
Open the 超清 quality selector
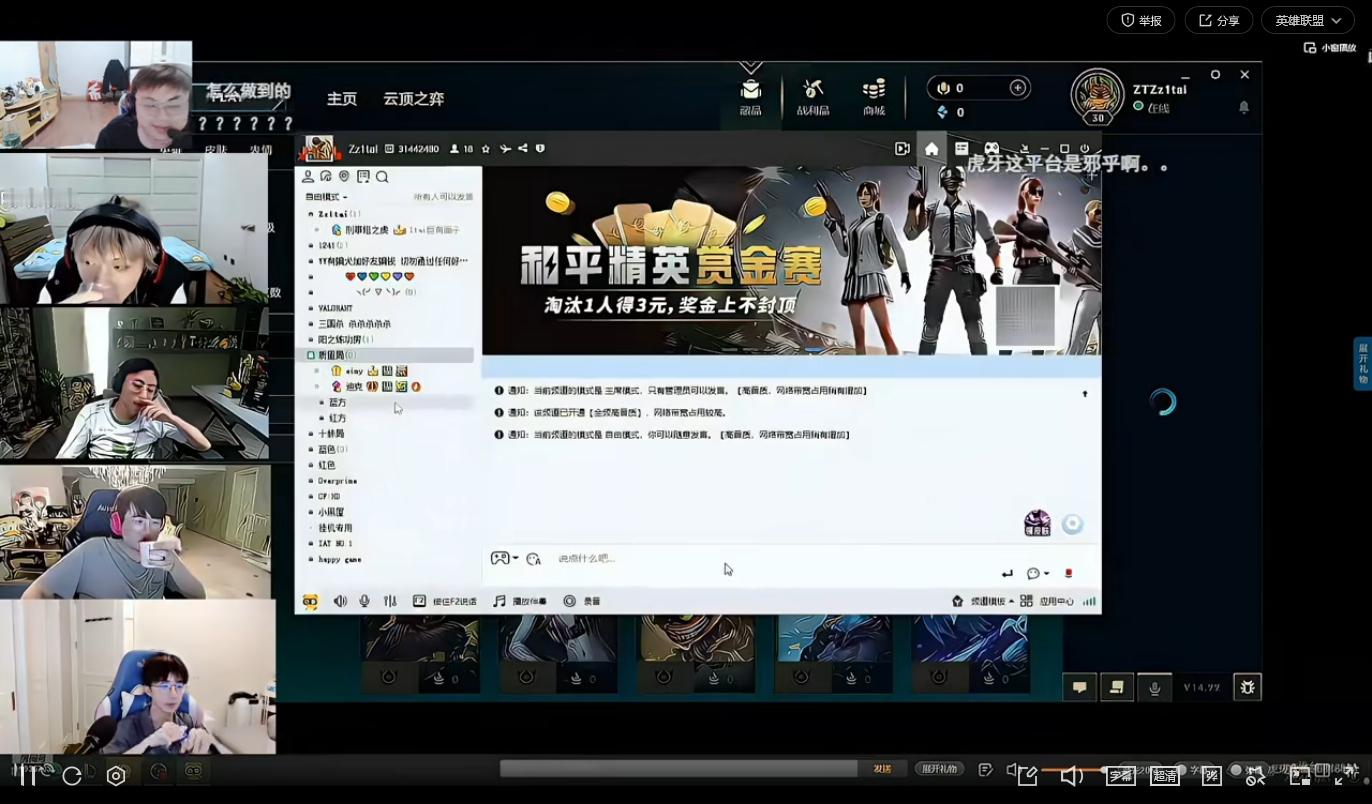tap(1165, 775)
